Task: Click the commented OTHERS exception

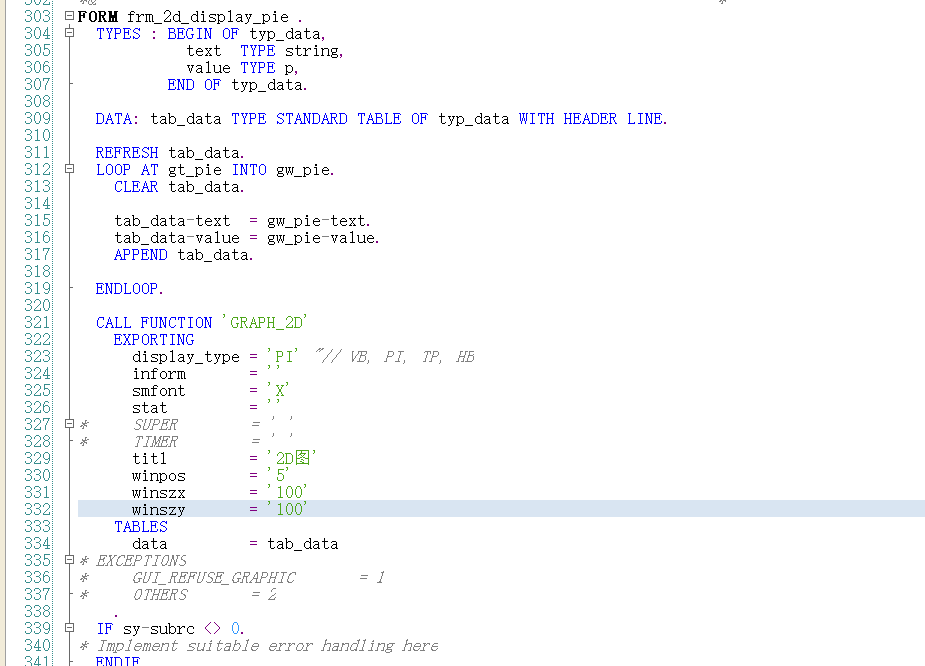Action: pyautogui.click(x=160, y=595)
